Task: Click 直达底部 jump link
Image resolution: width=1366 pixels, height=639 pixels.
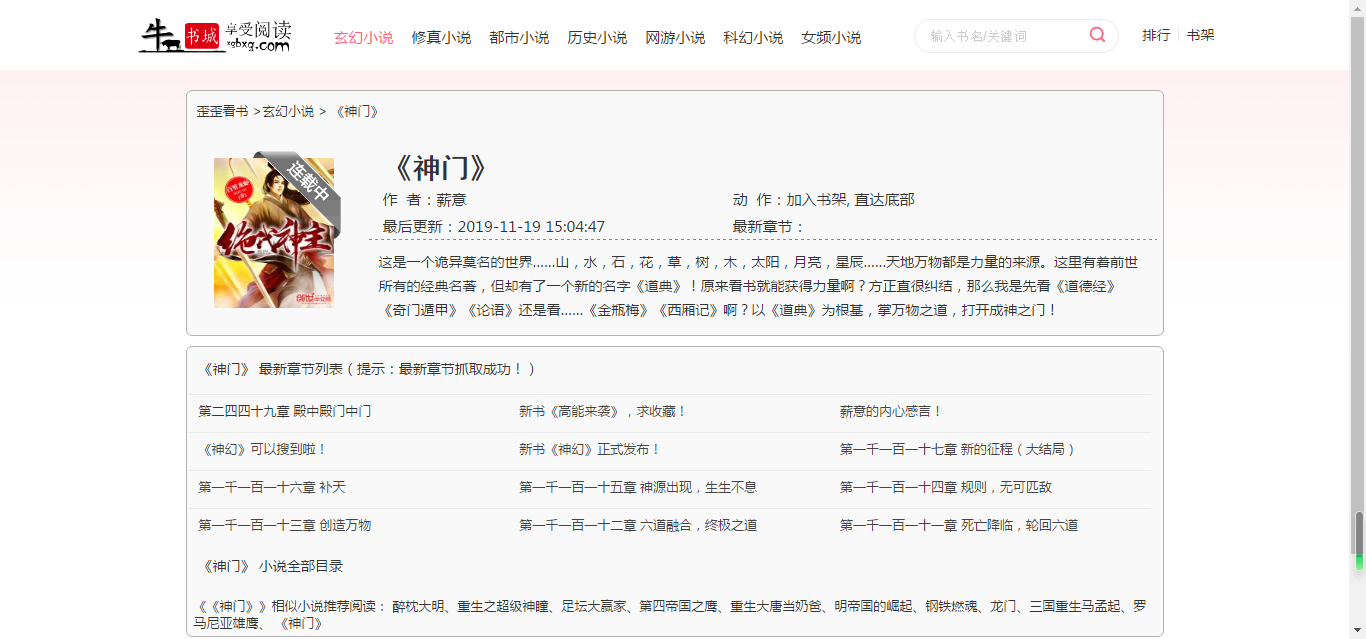Action: tap(884, 200)
